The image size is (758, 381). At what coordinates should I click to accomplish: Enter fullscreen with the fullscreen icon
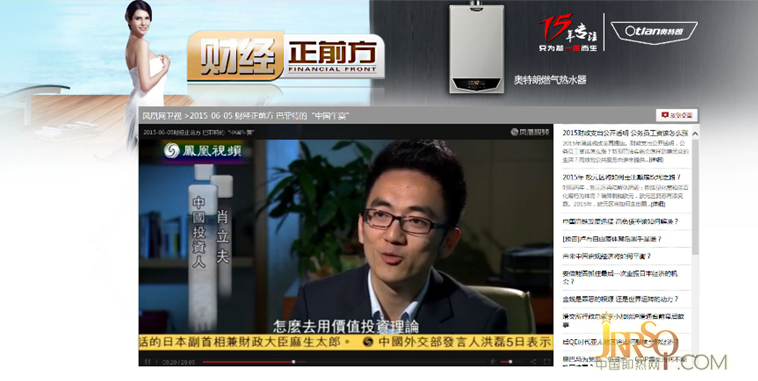point(547,362)
